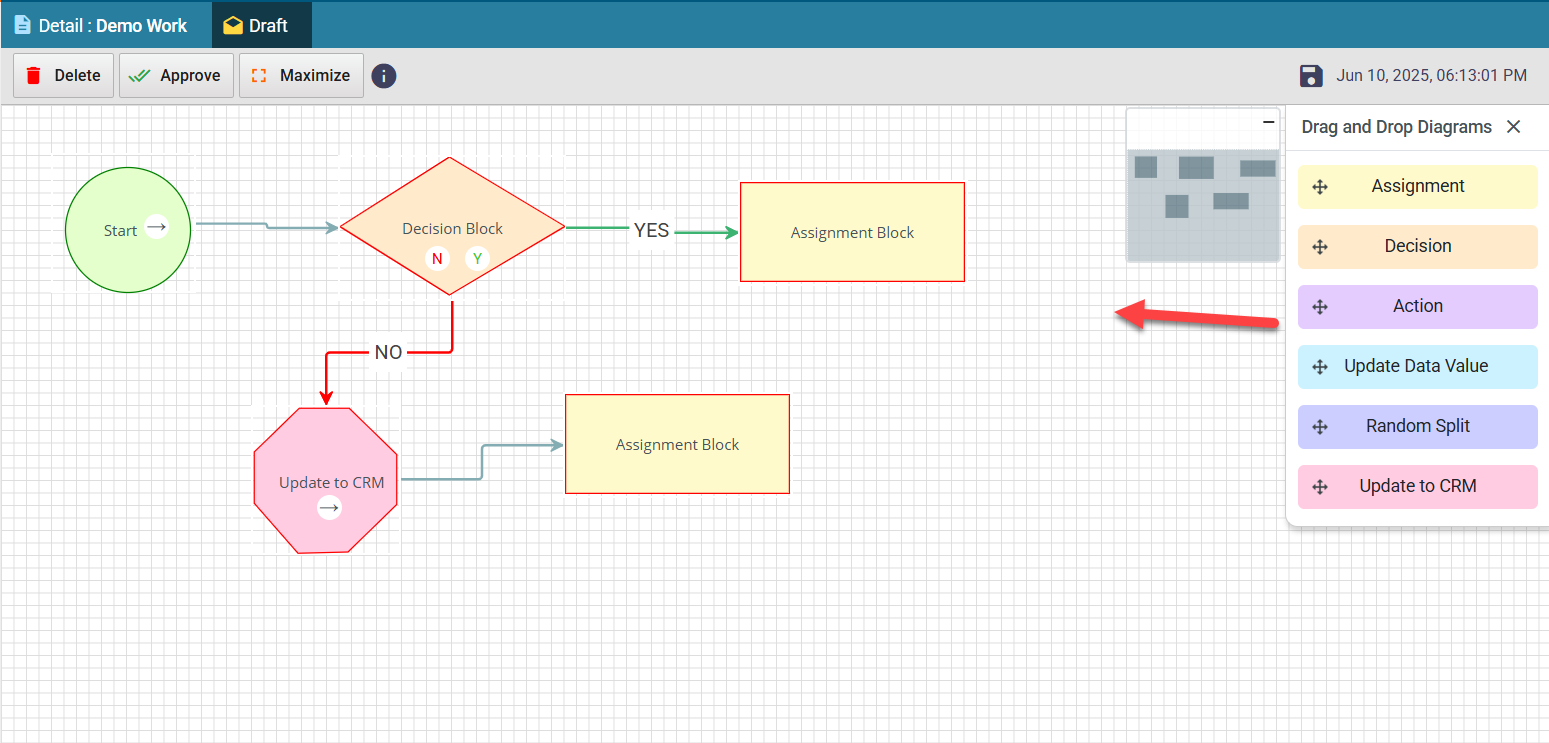Click the arrow port on Update to CRM node

(x=329, y=508)
